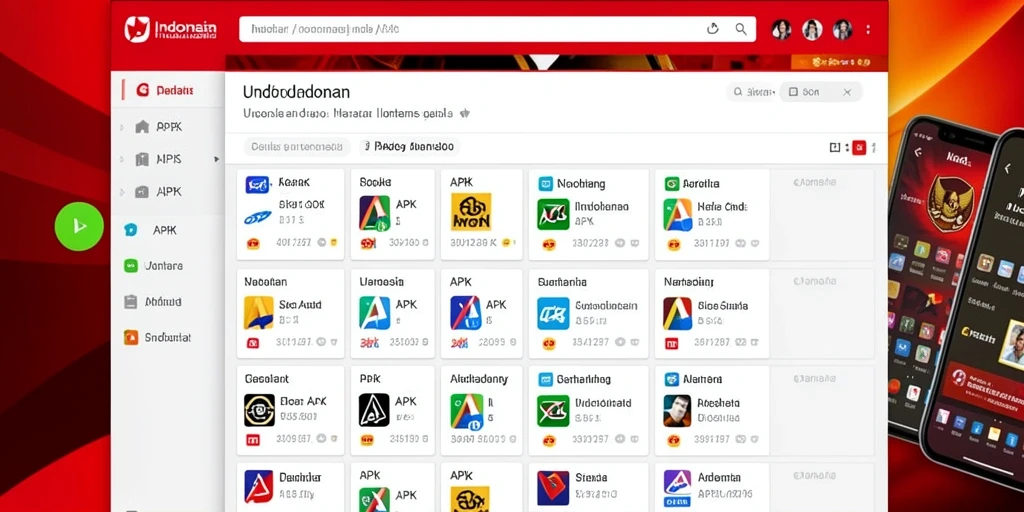This screenshot has height=512, width=1024.
Task: Select NPIS in the sidebar
Action: 168,159
